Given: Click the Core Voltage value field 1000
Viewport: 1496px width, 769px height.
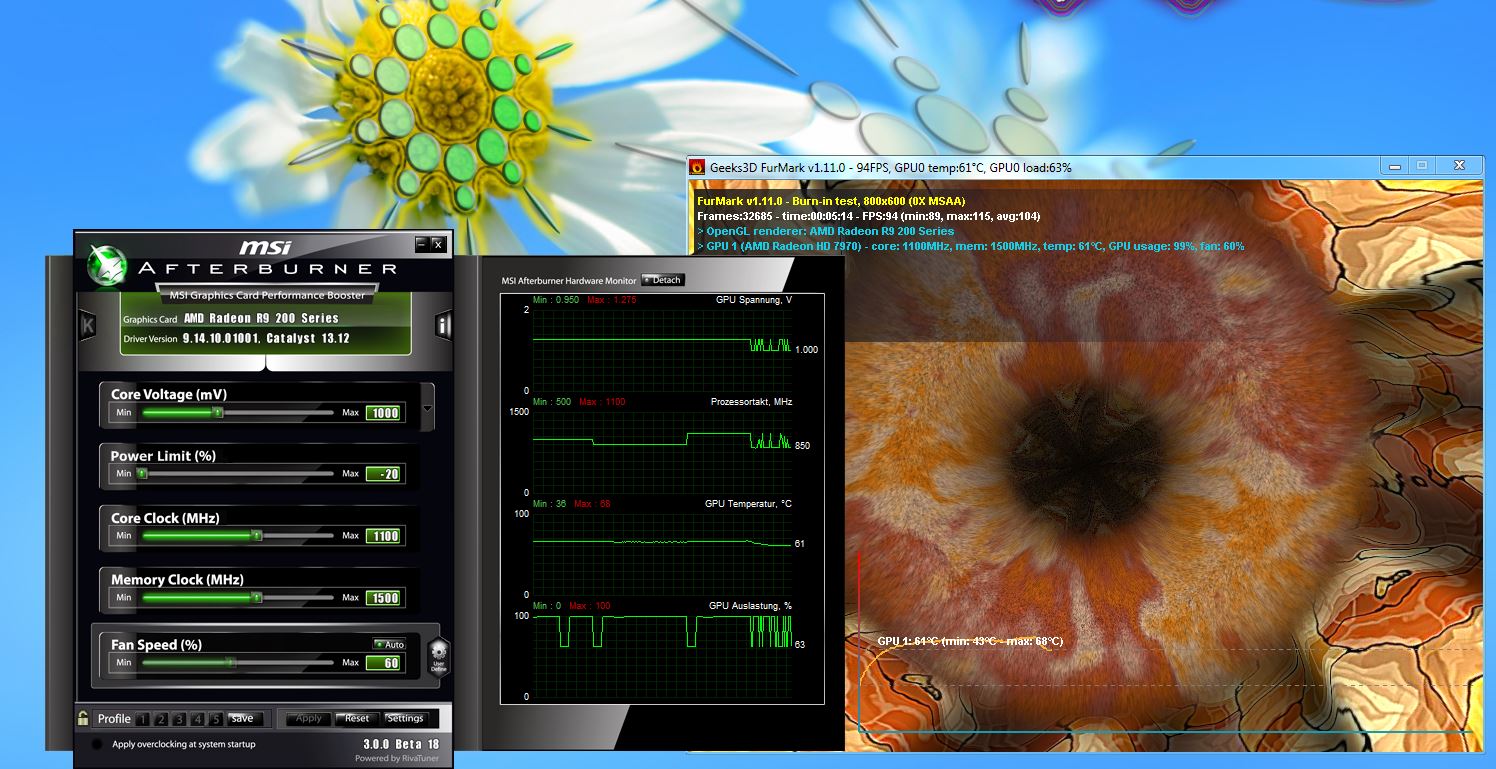Looking at the screenshot, I should click(x=383, y=413).
